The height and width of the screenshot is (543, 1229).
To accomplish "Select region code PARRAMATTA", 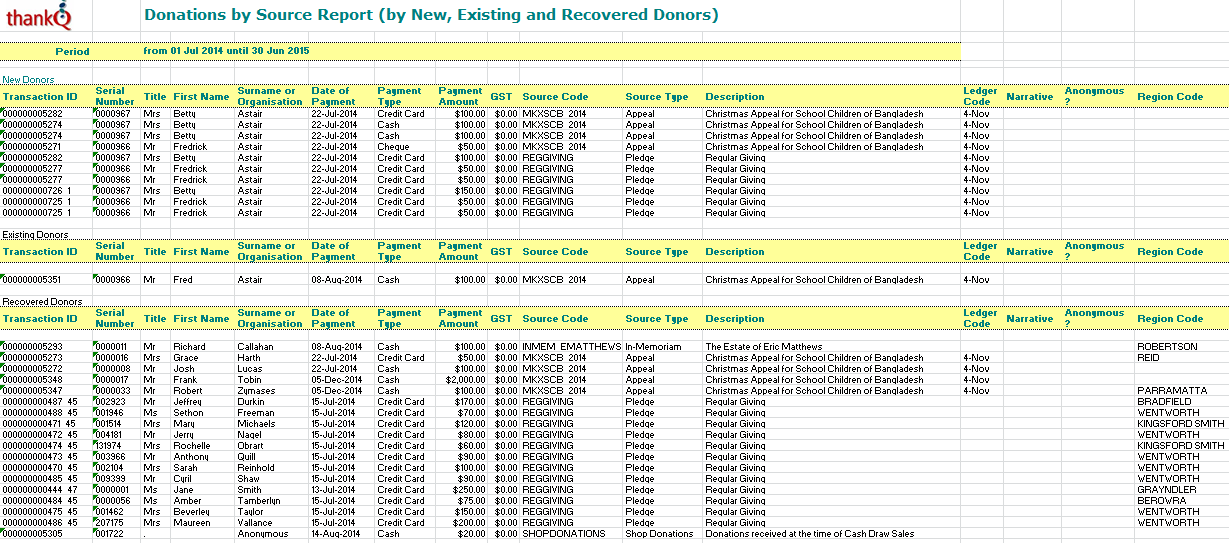I will tap(1172, 391).
